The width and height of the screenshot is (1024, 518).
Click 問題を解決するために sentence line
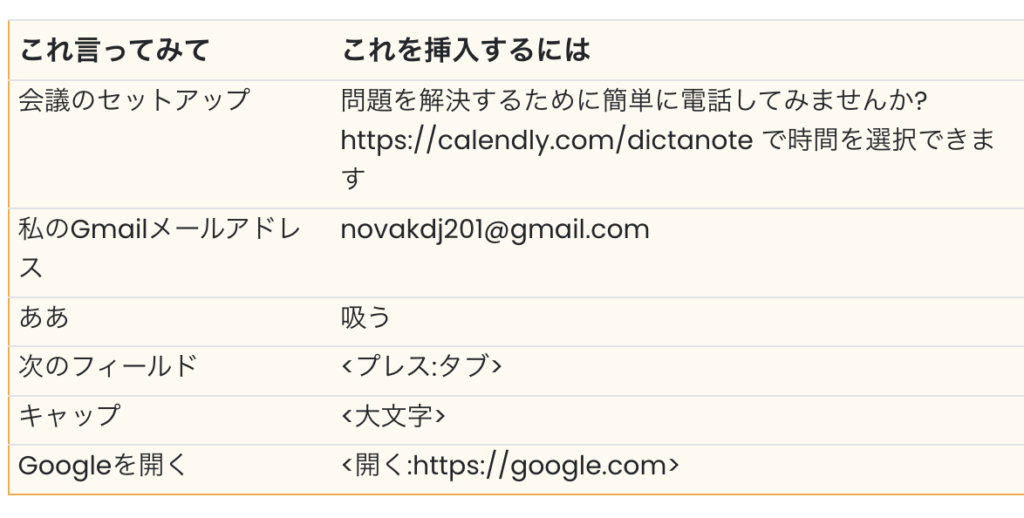click(634, 101)
